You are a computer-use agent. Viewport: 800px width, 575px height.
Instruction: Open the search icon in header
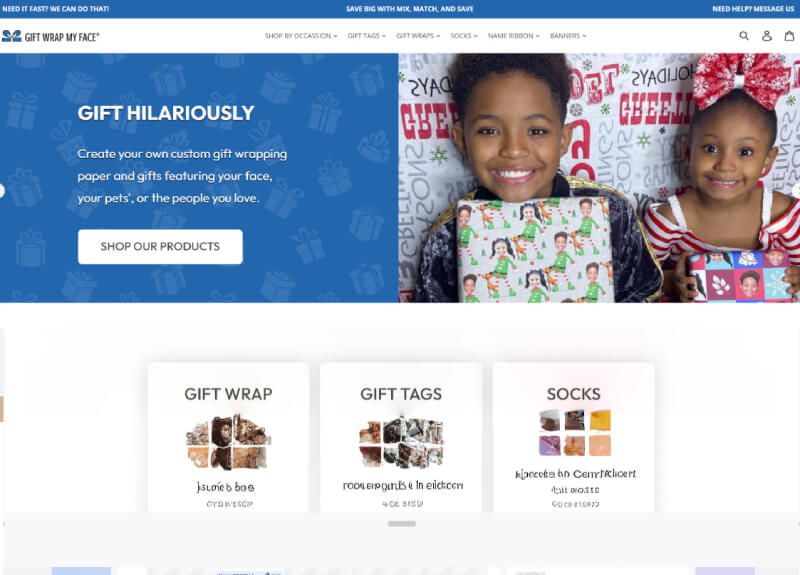(744, 36)
